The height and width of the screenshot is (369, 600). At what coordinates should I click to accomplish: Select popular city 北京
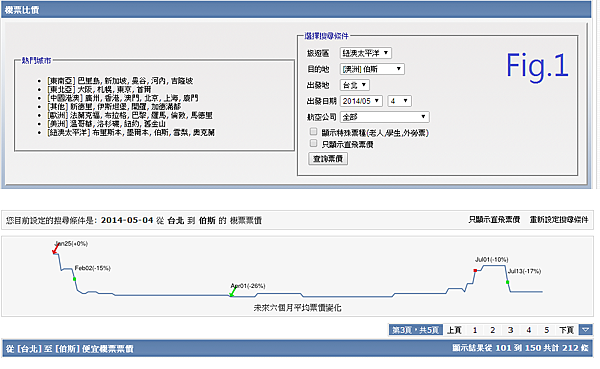pos(152,98)
